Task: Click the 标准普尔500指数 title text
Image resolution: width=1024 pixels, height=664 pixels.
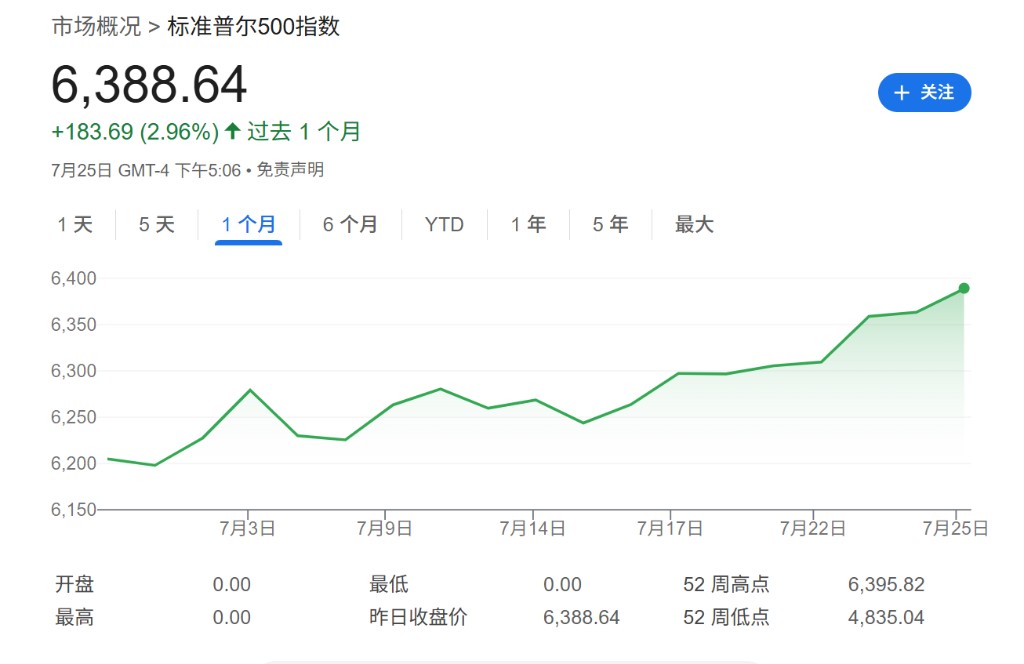Action: pos(253,27)
